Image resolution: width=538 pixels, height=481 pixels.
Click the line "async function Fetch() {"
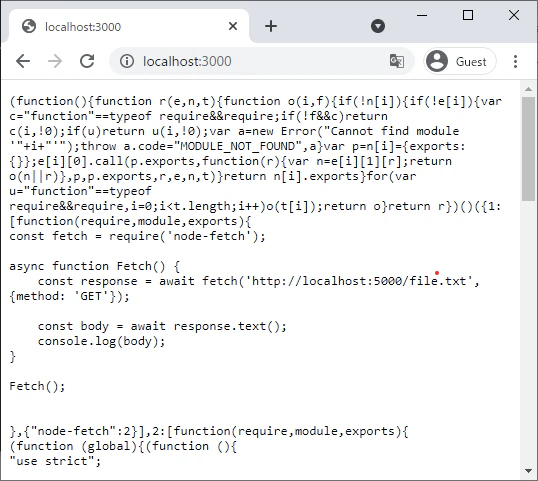(95, 266)
